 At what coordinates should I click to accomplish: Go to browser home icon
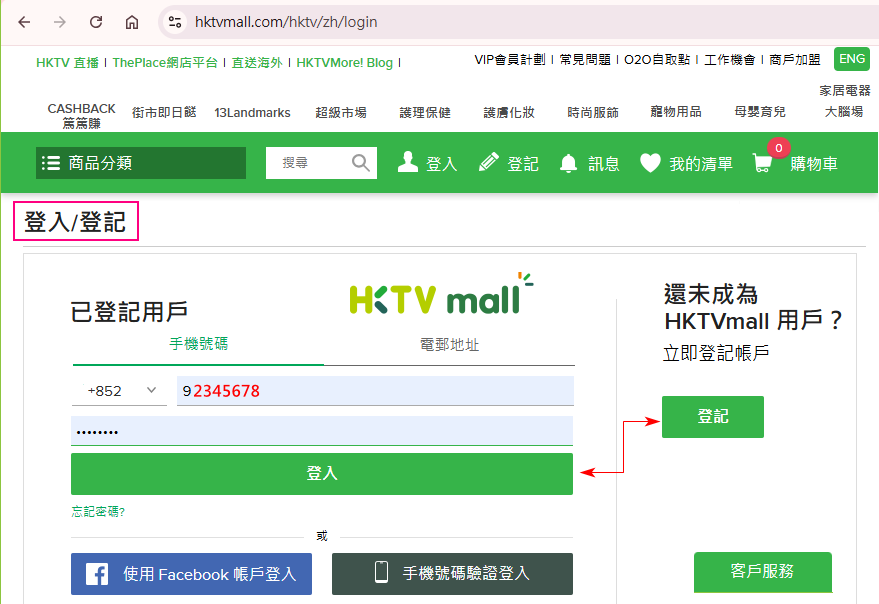coord(132,22)
